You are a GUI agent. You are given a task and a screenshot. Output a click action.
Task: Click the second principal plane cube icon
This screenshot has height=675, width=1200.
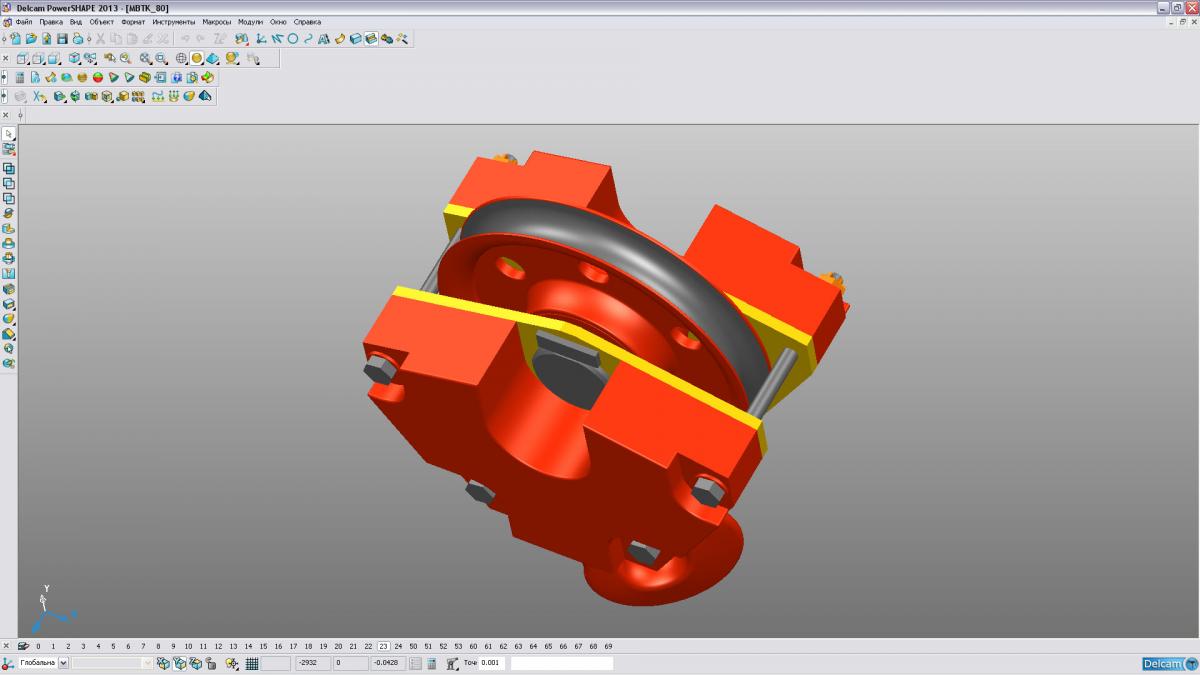tap(178, 663)
